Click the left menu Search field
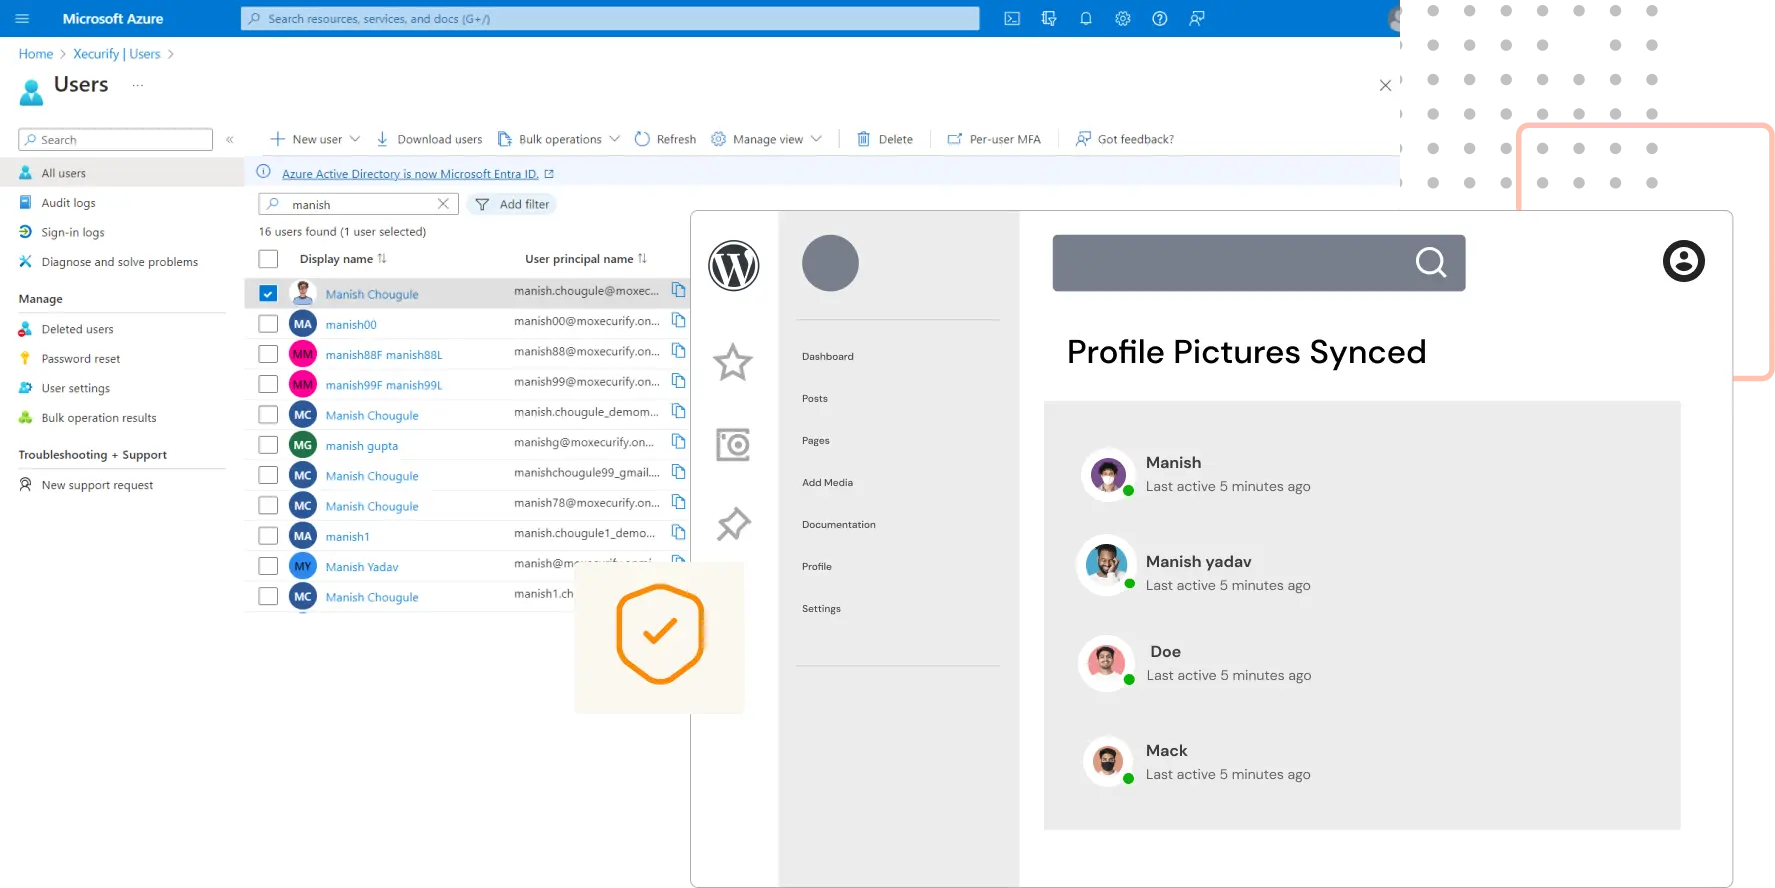1775x888 pixels. click(115, 139)
